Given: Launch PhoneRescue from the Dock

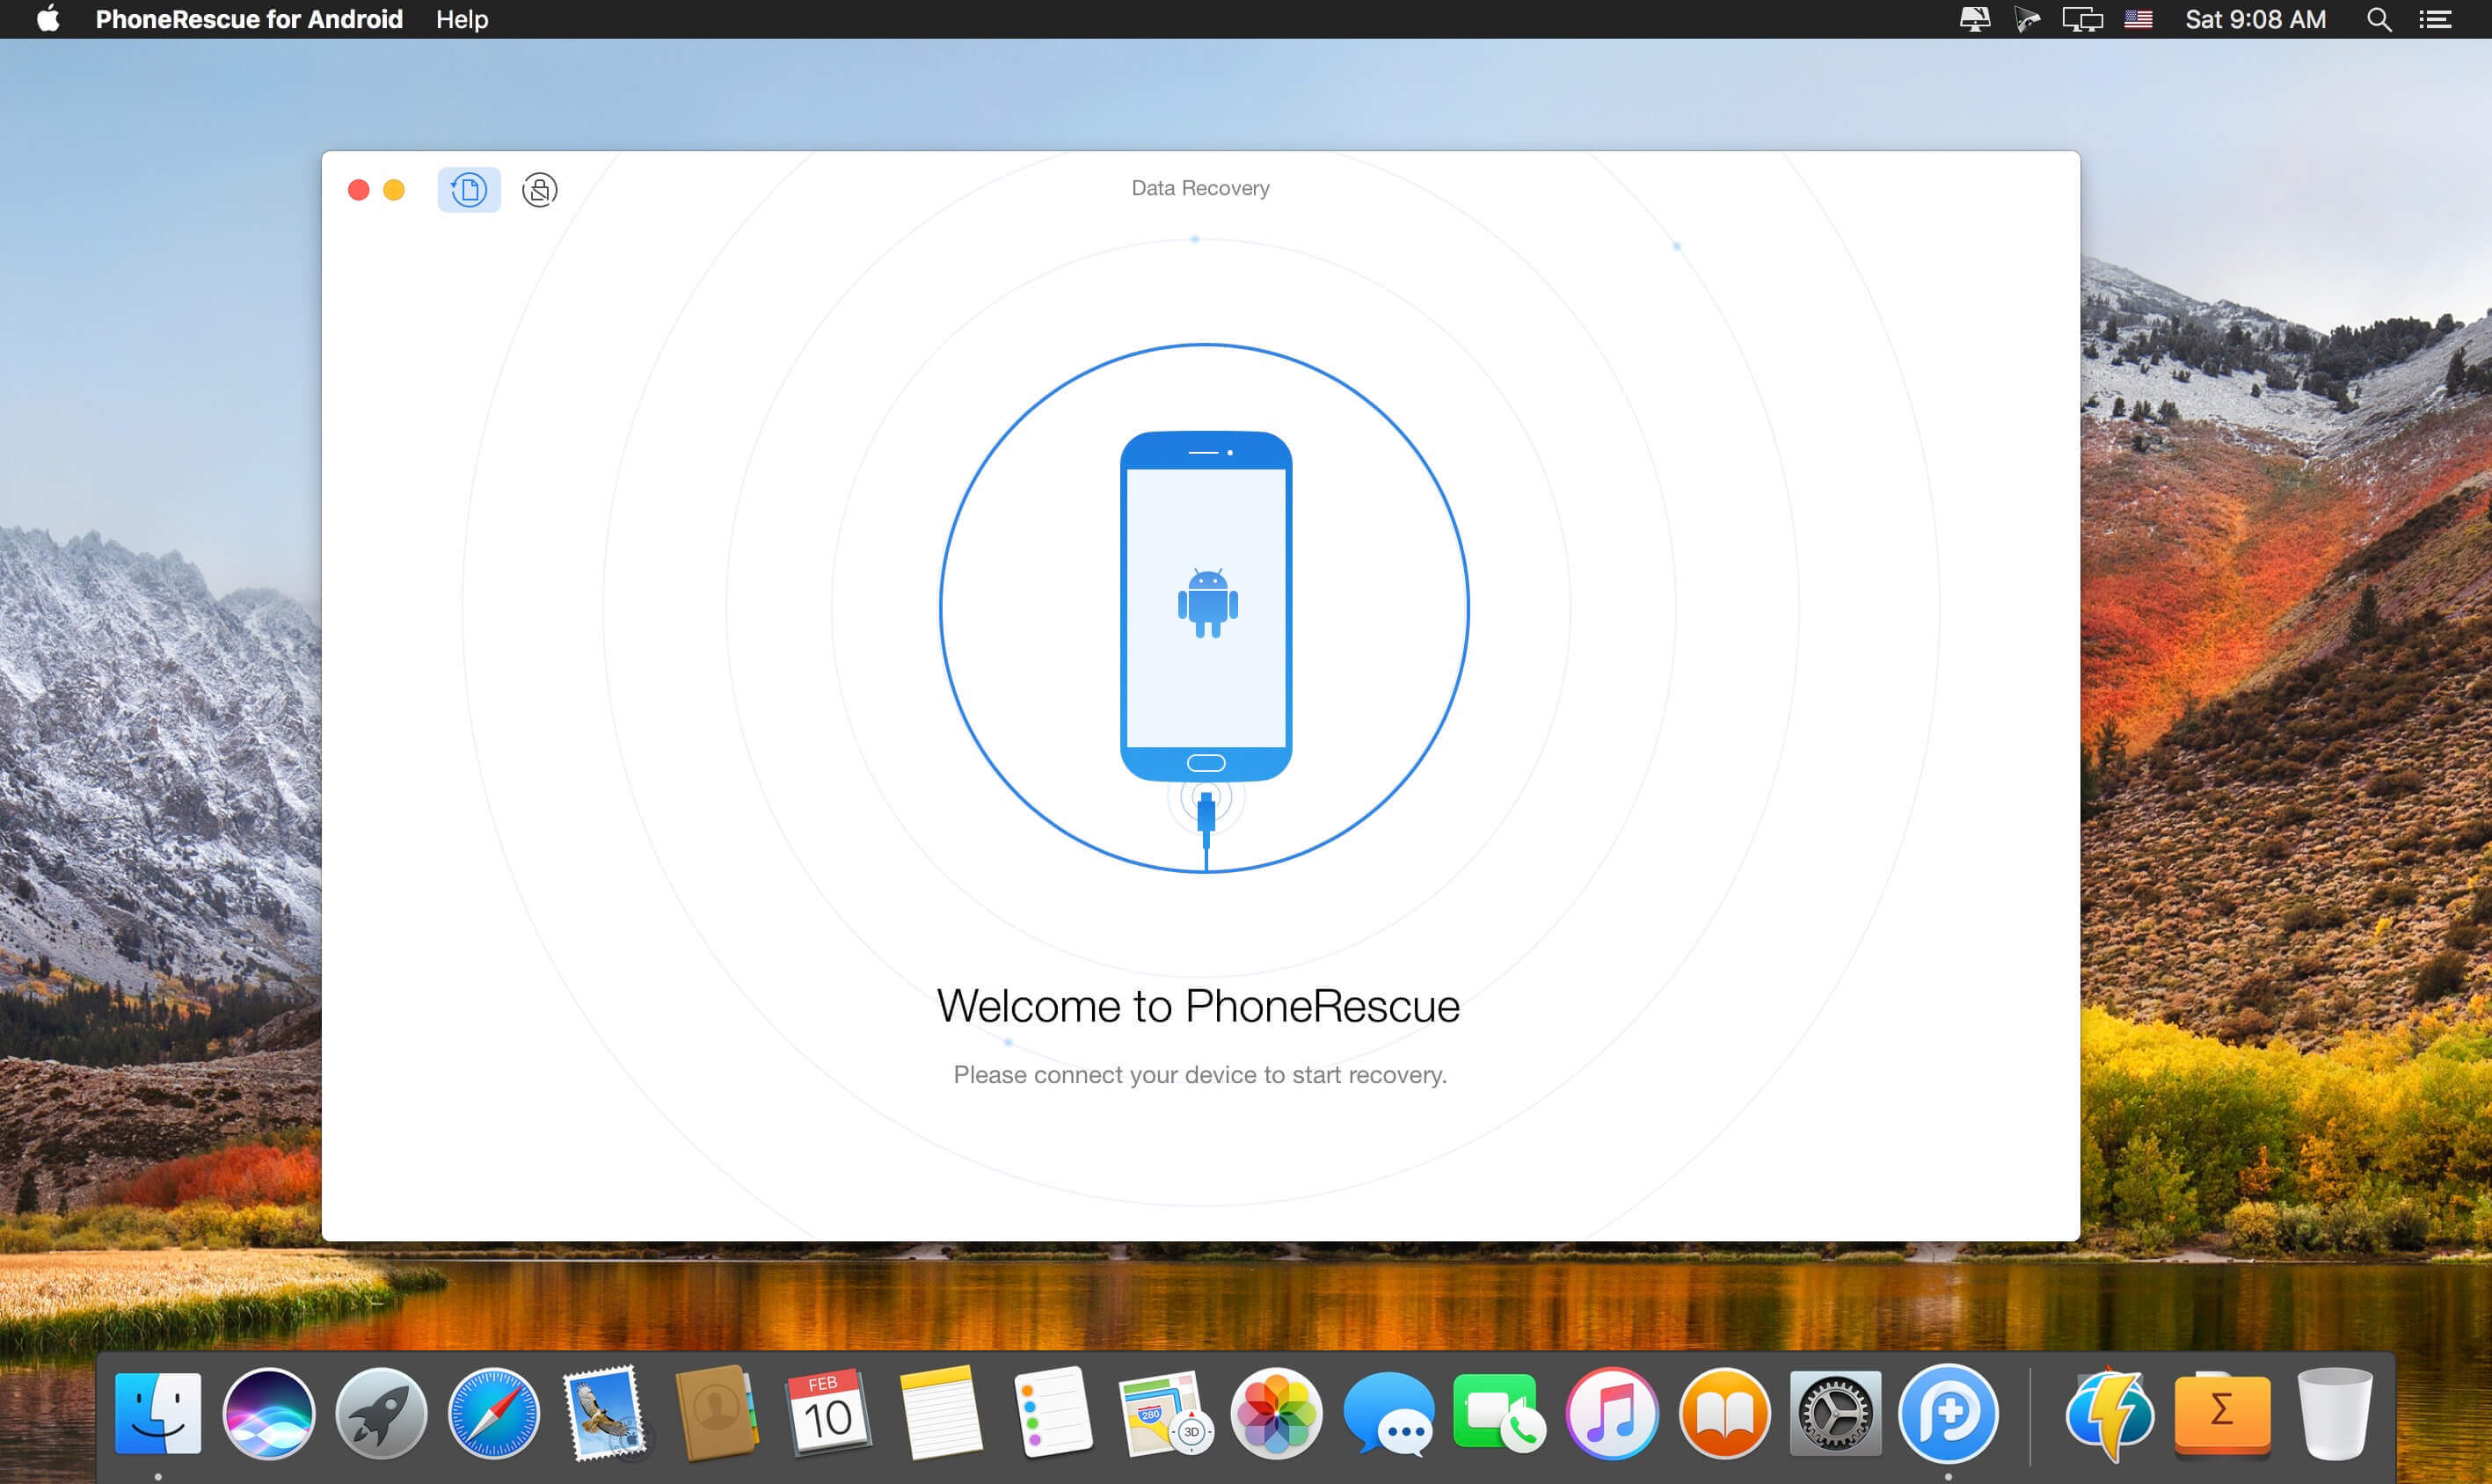Looking at the screenshot, I should point(1948,1413).
